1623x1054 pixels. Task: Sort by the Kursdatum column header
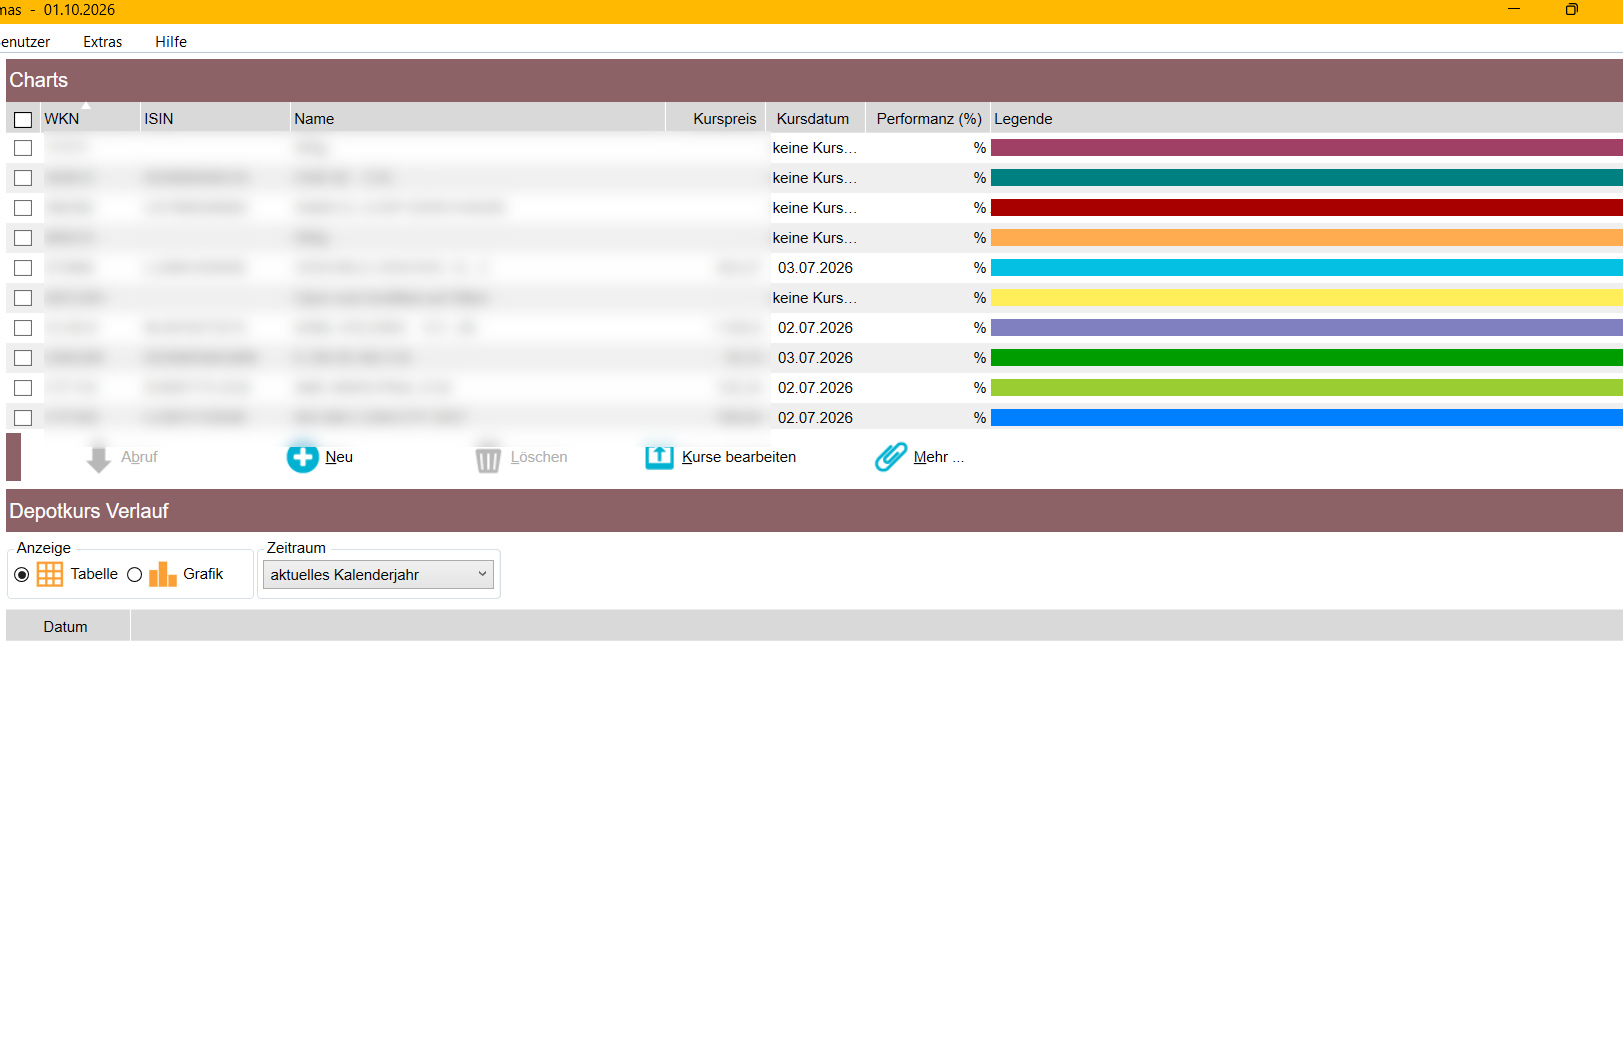click(x=815, y=119)
